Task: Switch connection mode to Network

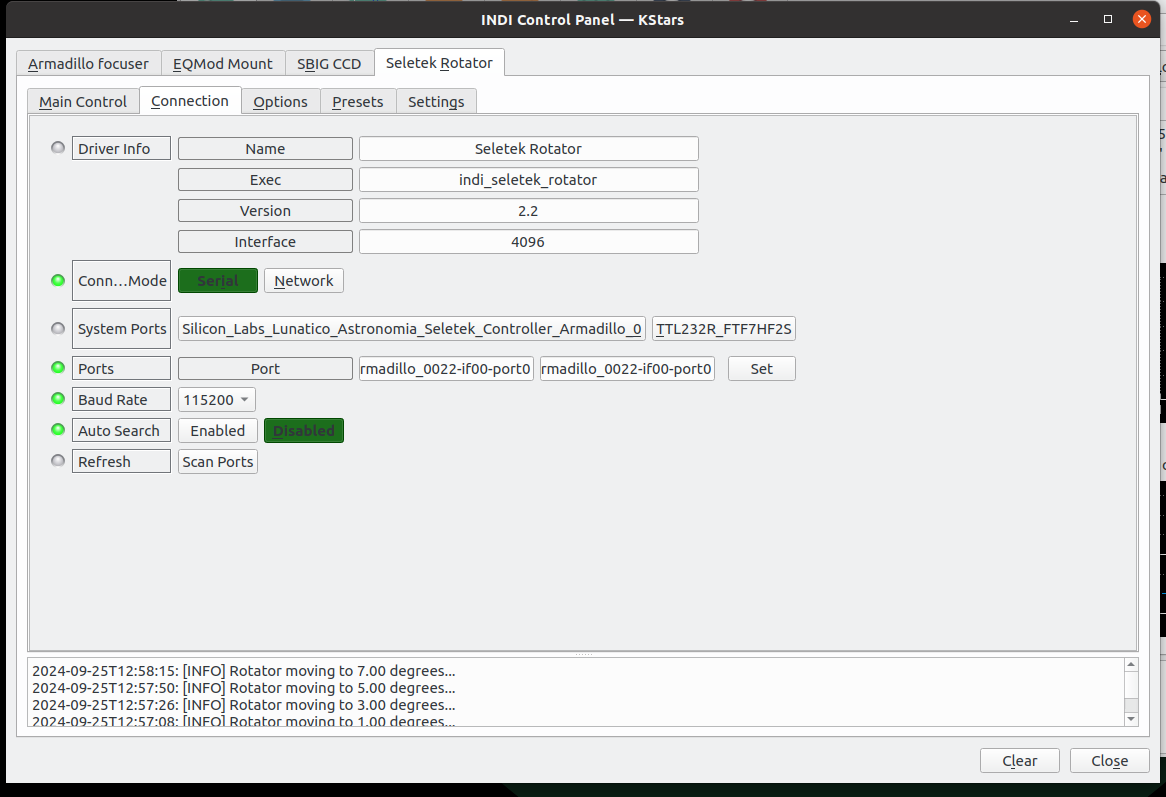Action: (303, 280)
